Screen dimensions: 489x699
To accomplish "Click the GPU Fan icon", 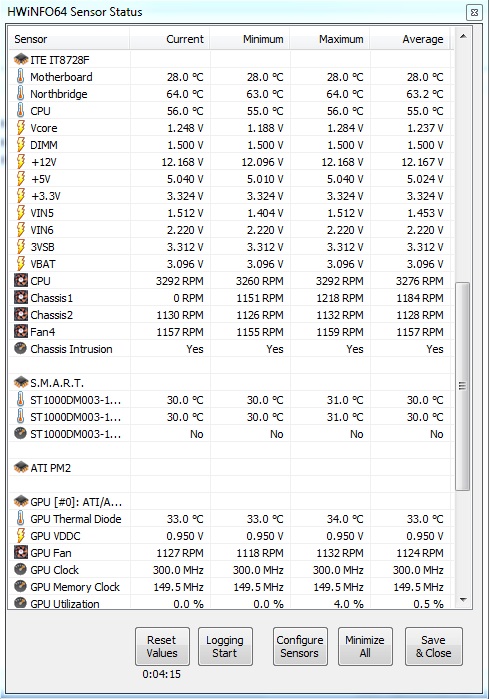I will click(21, 552).
